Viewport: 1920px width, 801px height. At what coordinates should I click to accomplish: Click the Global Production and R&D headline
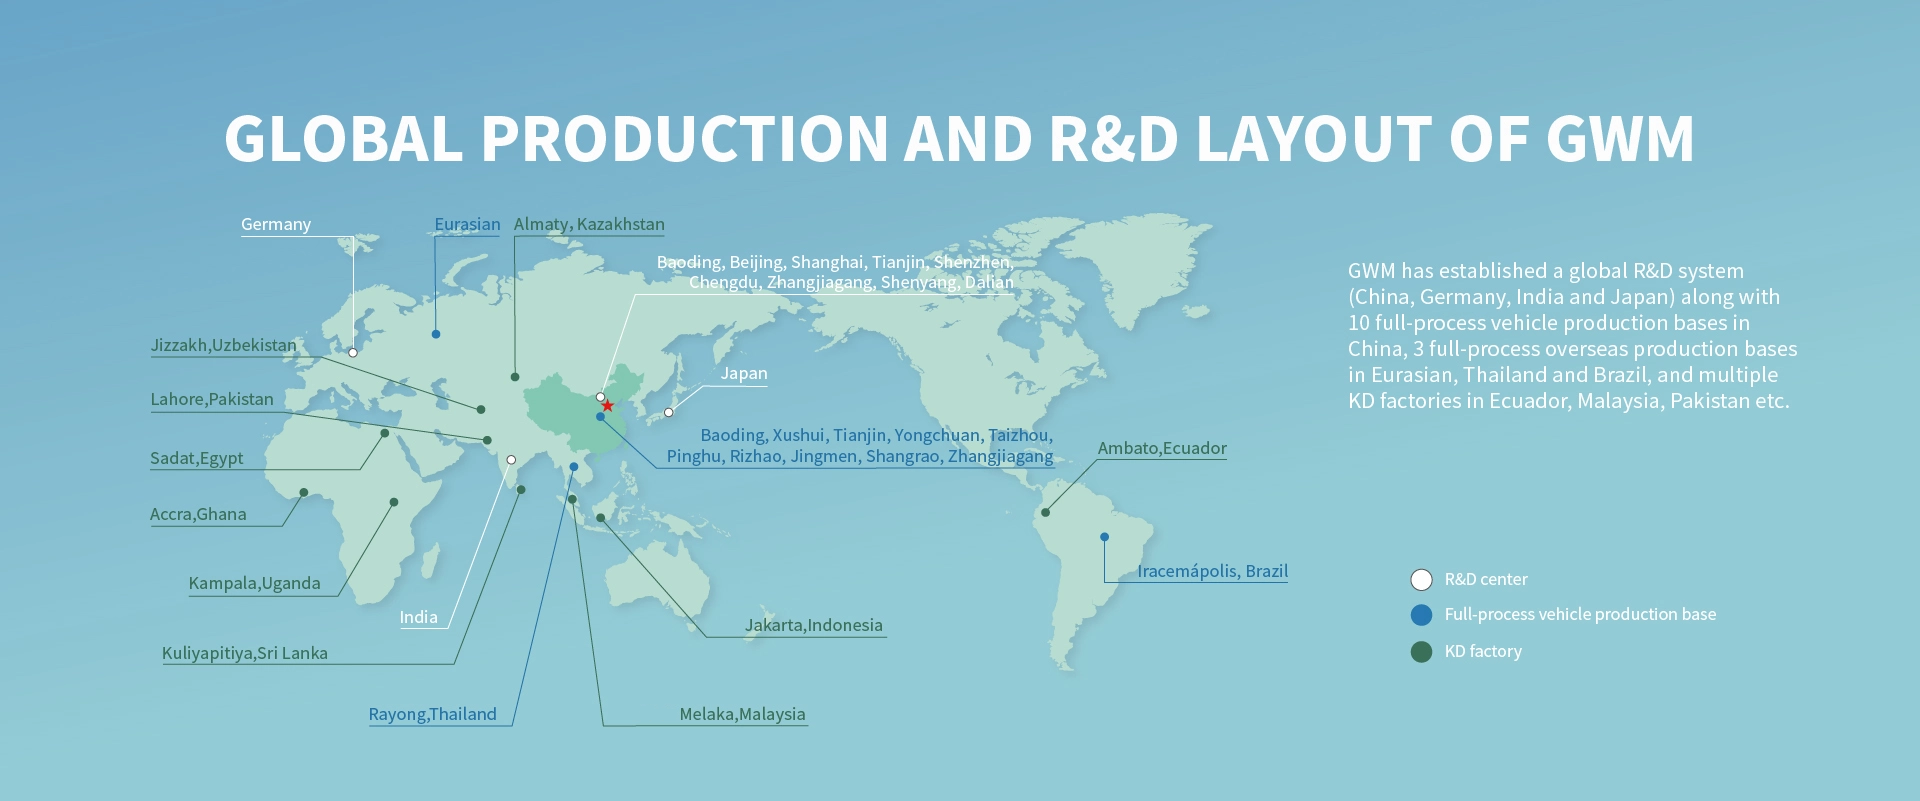coord(959,138)
